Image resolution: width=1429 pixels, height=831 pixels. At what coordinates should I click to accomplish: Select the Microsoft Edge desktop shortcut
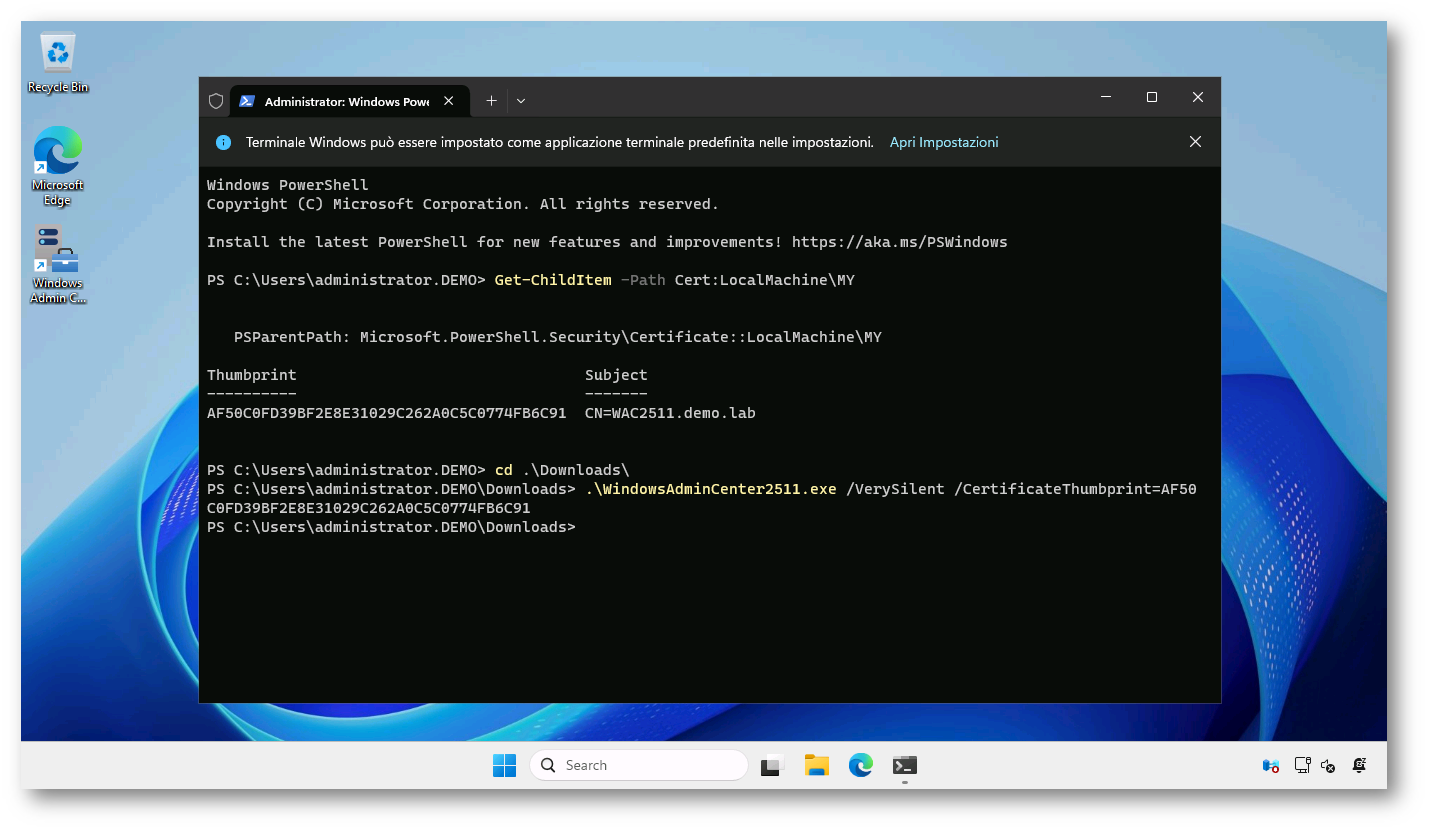click(57, 166)
